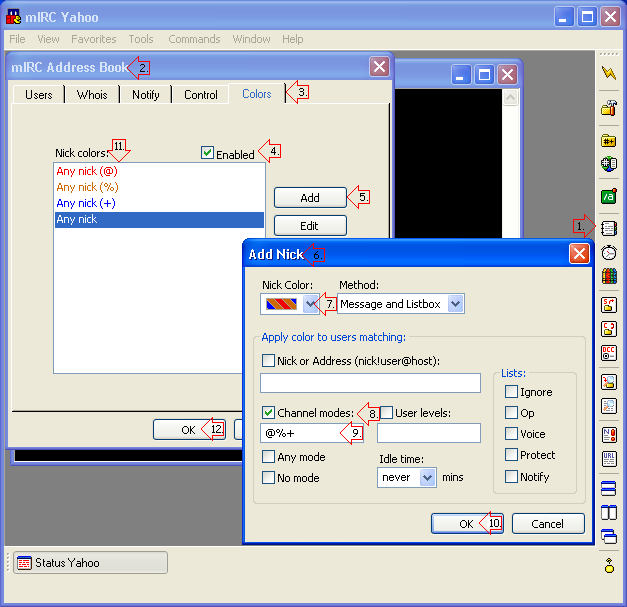Open the Help menu

coord(293,39)
